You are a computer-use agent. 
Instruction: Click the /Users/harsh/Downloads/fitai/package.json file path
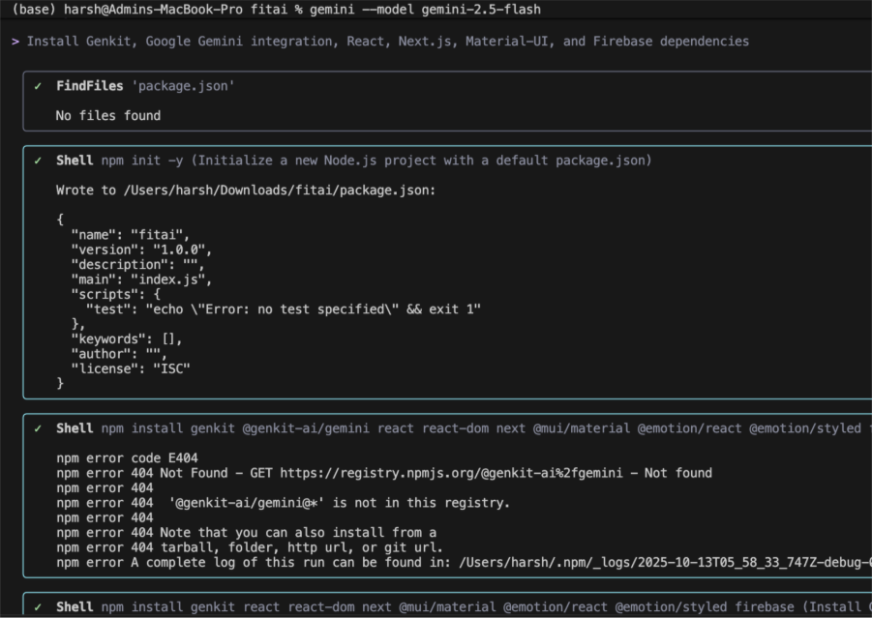click(x=285, y=190)
